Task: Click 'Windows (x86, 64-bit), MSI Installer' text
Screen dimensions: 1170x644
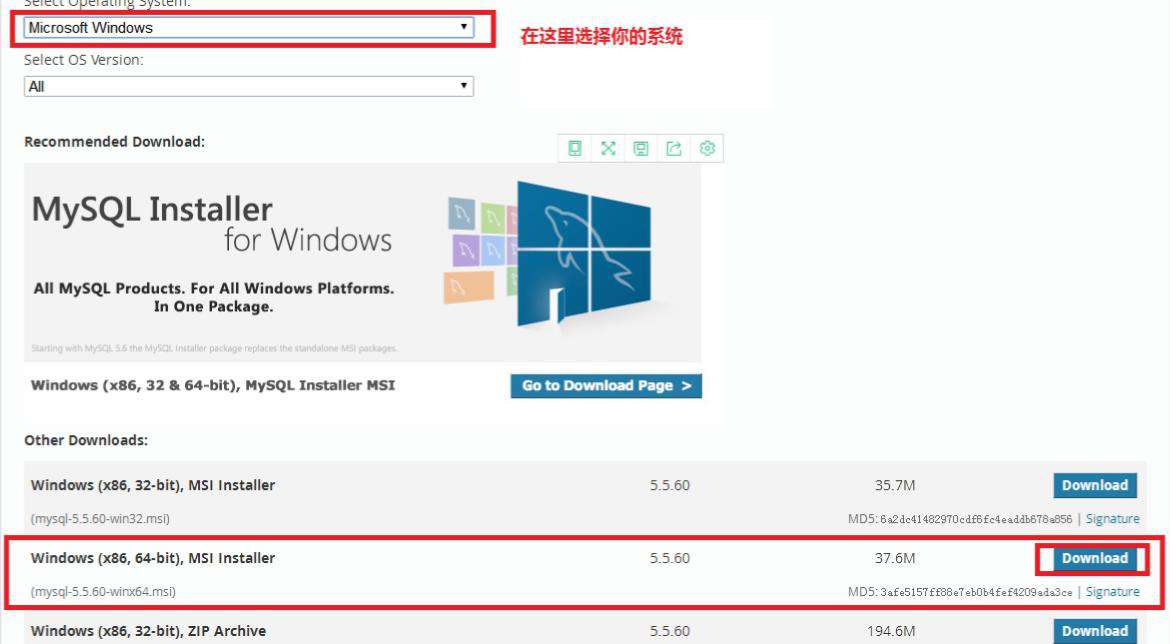Action: pyautogui.click(x=153, y=558)
